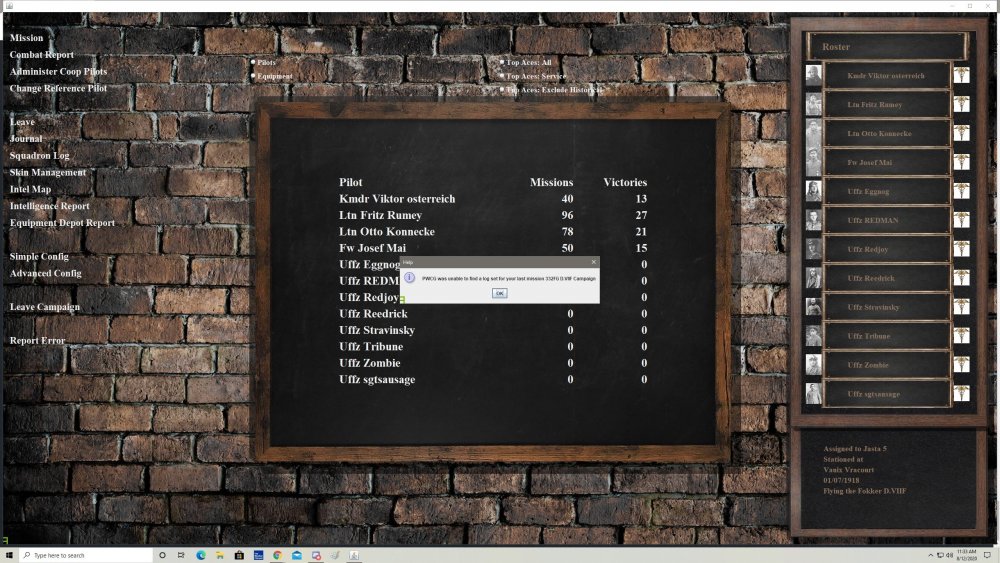Open the Equipment Depot Report
Viewport: 1000px width, 563px height.
click(62, 223)
